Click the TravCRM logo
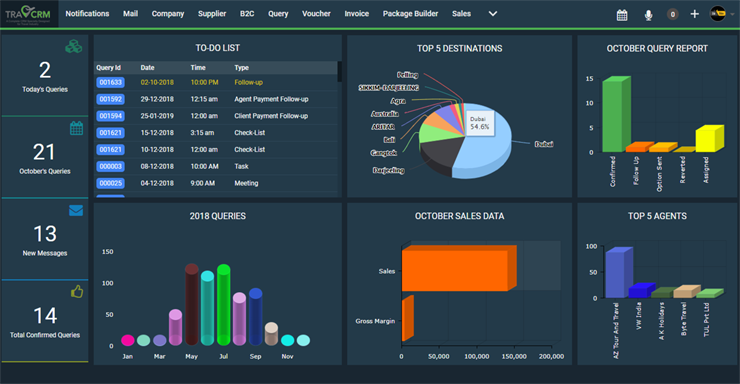This screenshot has width=740, height=384. coord(28,15)
